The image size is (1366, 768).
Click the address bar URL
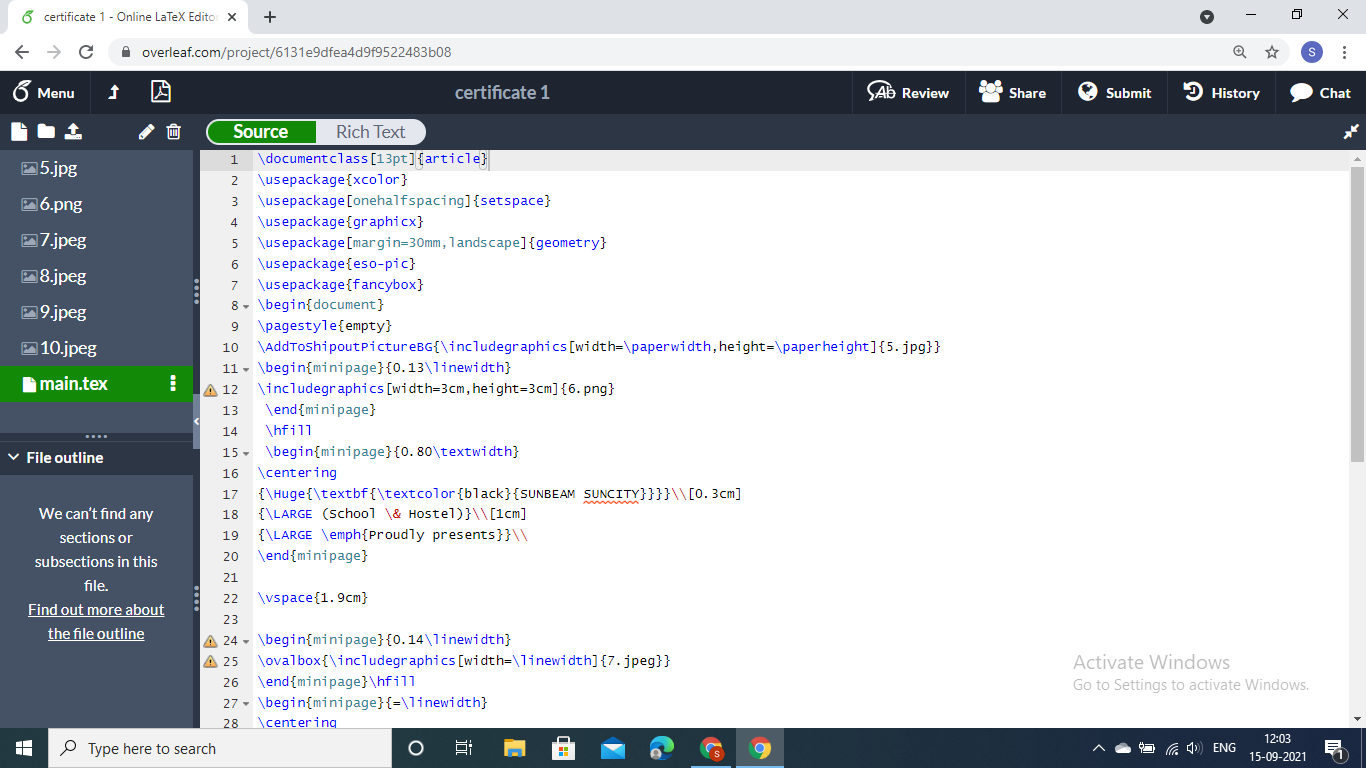296,52
